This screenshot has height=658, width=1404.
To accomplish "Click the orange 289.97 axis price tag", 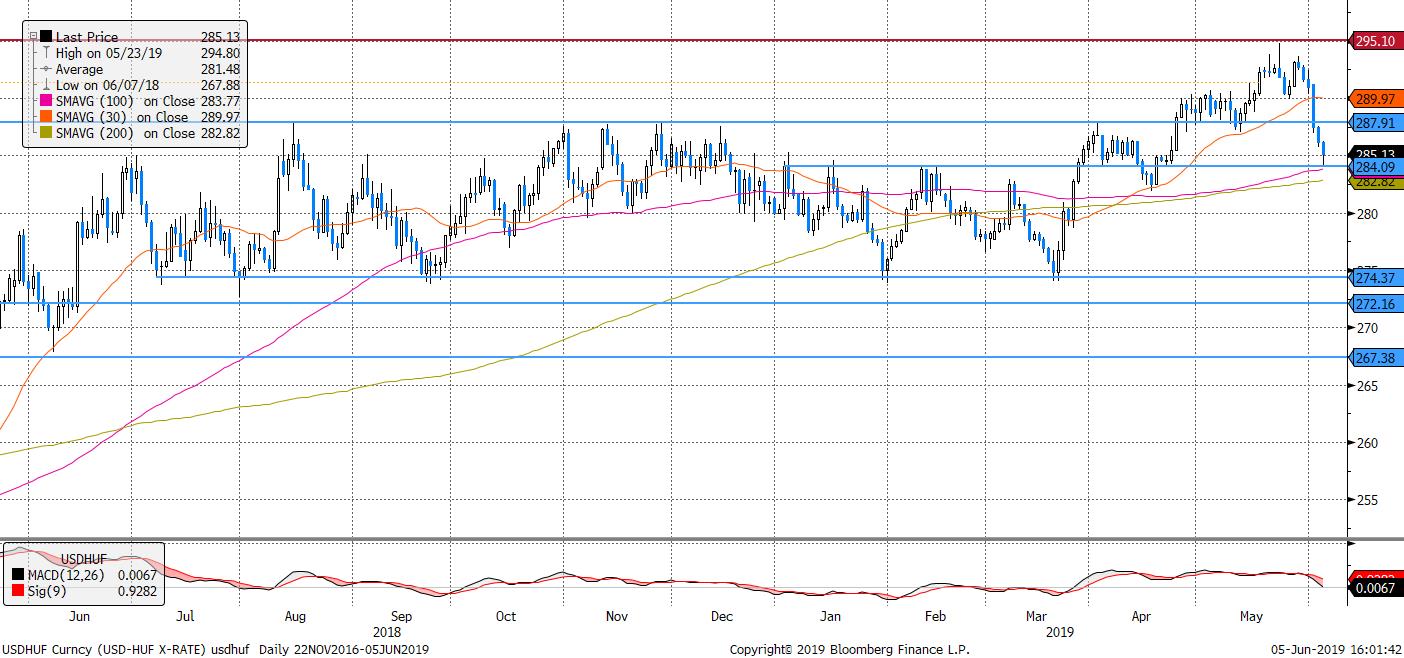I will (1375, 99).
